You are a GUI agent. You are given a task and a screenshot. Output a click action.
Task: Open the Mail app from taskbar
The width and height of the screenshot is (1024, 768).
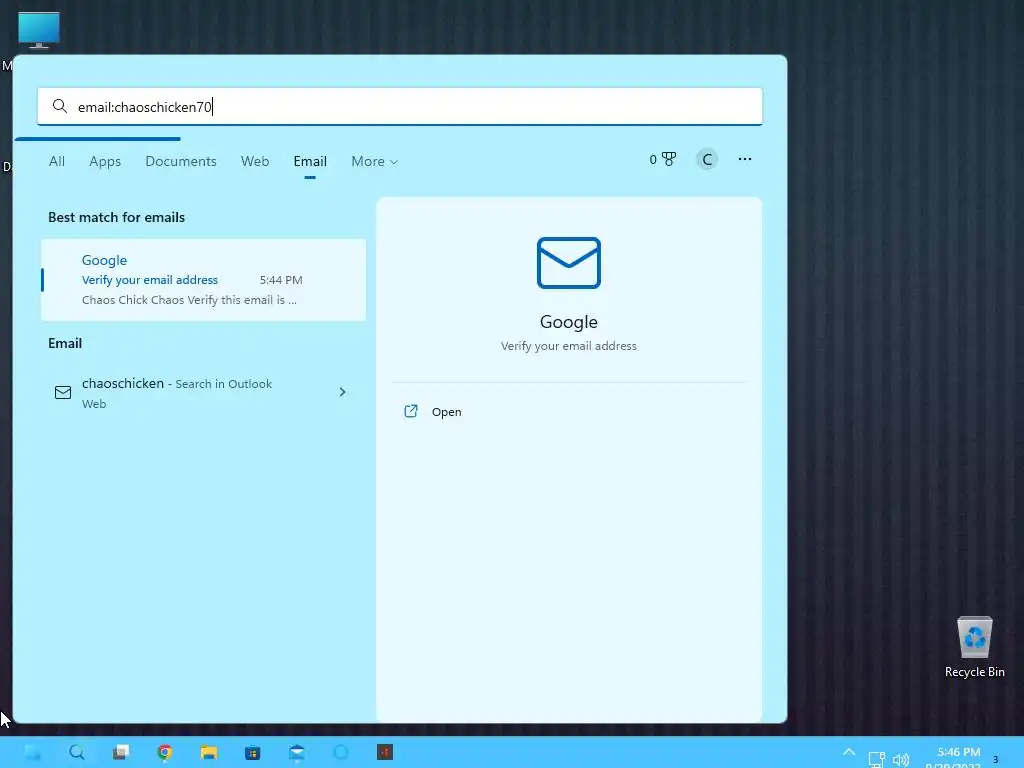click(296, 752)
